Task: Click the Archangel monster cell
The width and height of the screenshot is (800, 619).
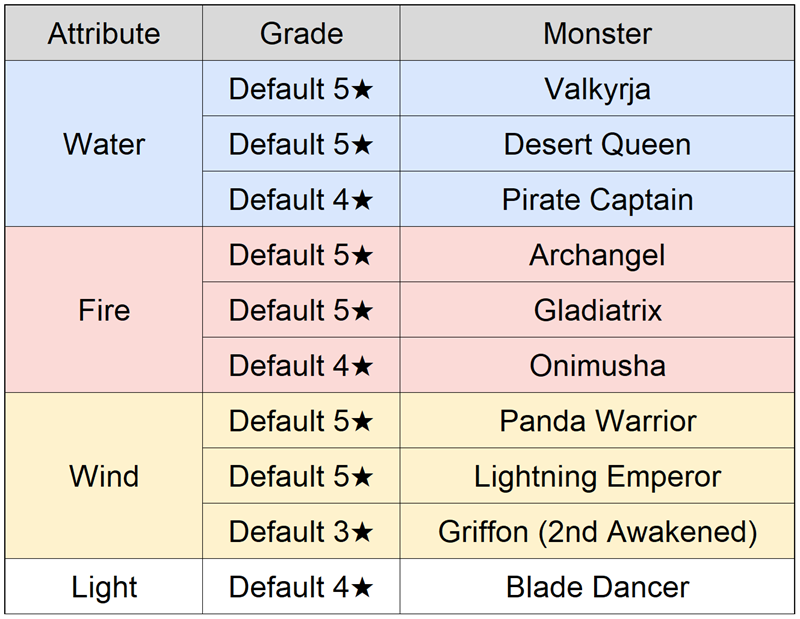Action: pos(597,255)
